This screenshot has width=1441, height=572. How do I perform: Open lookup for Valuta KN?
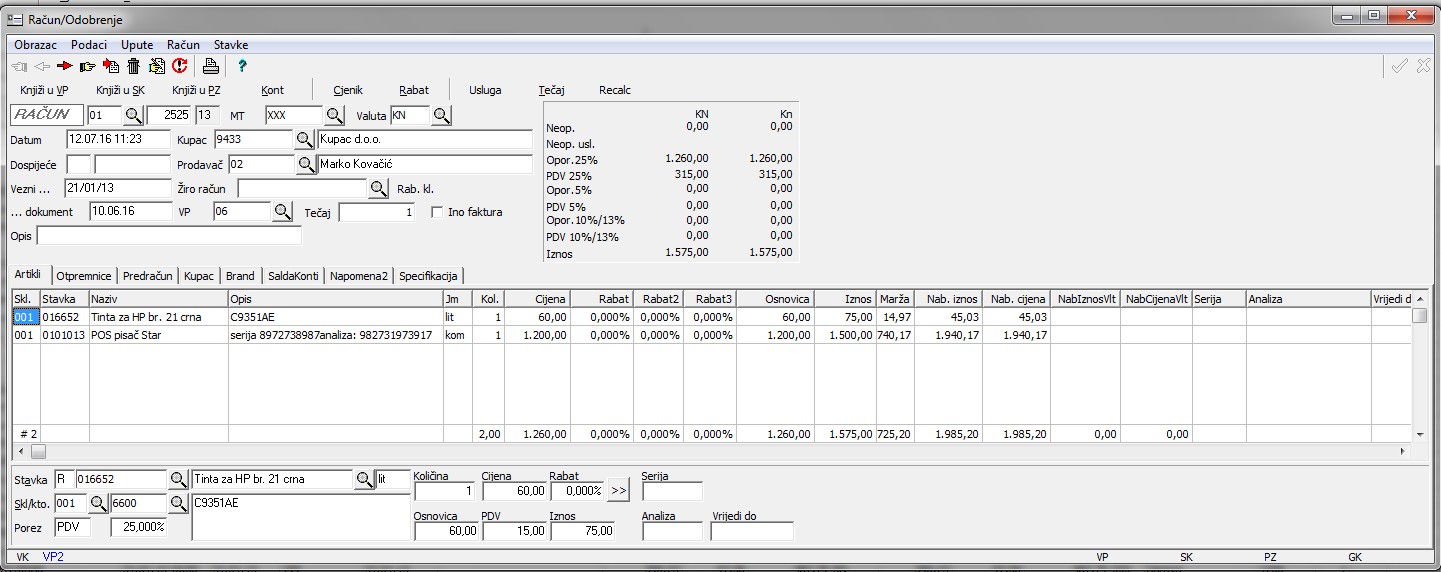442,115
